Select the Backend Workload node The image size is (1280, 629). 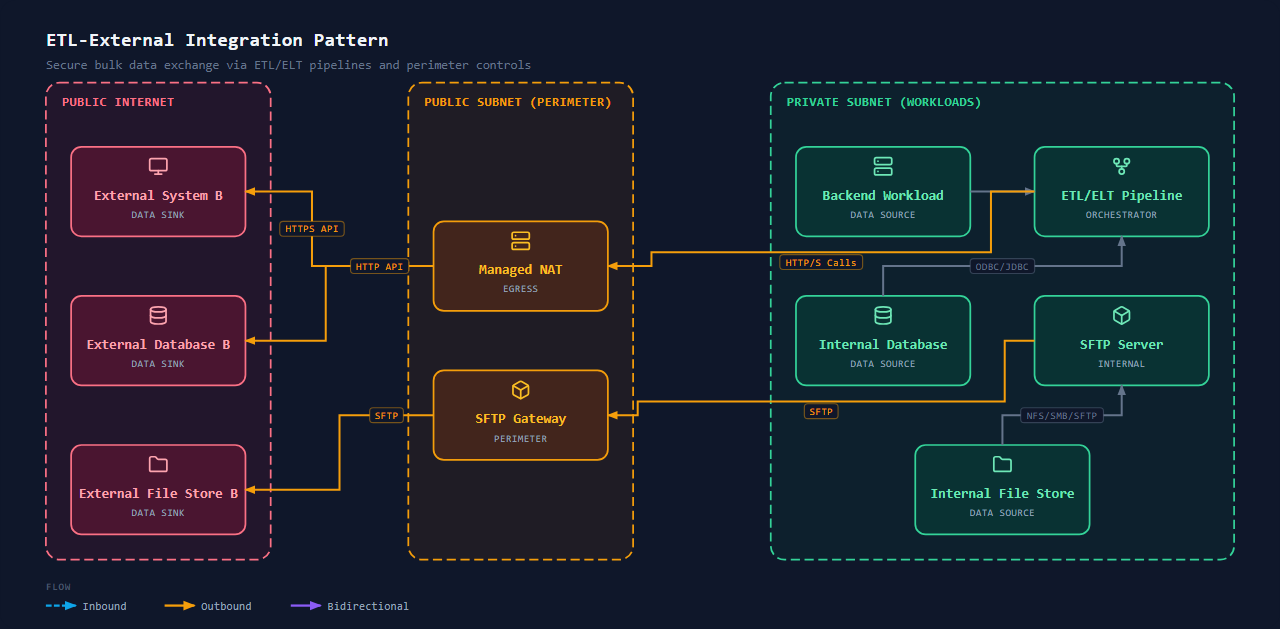[x=883, y=192]
